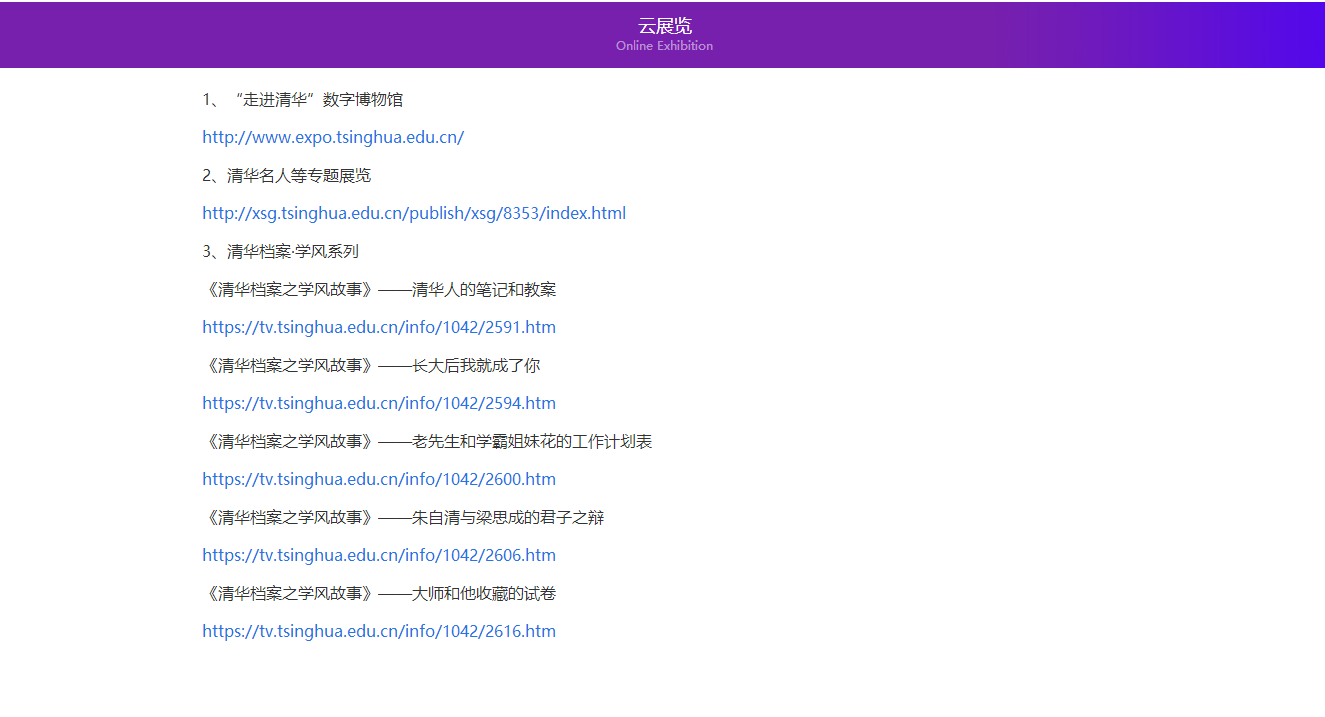Click the 大师和他收藏的试卷 title line

tap(379, 594)
